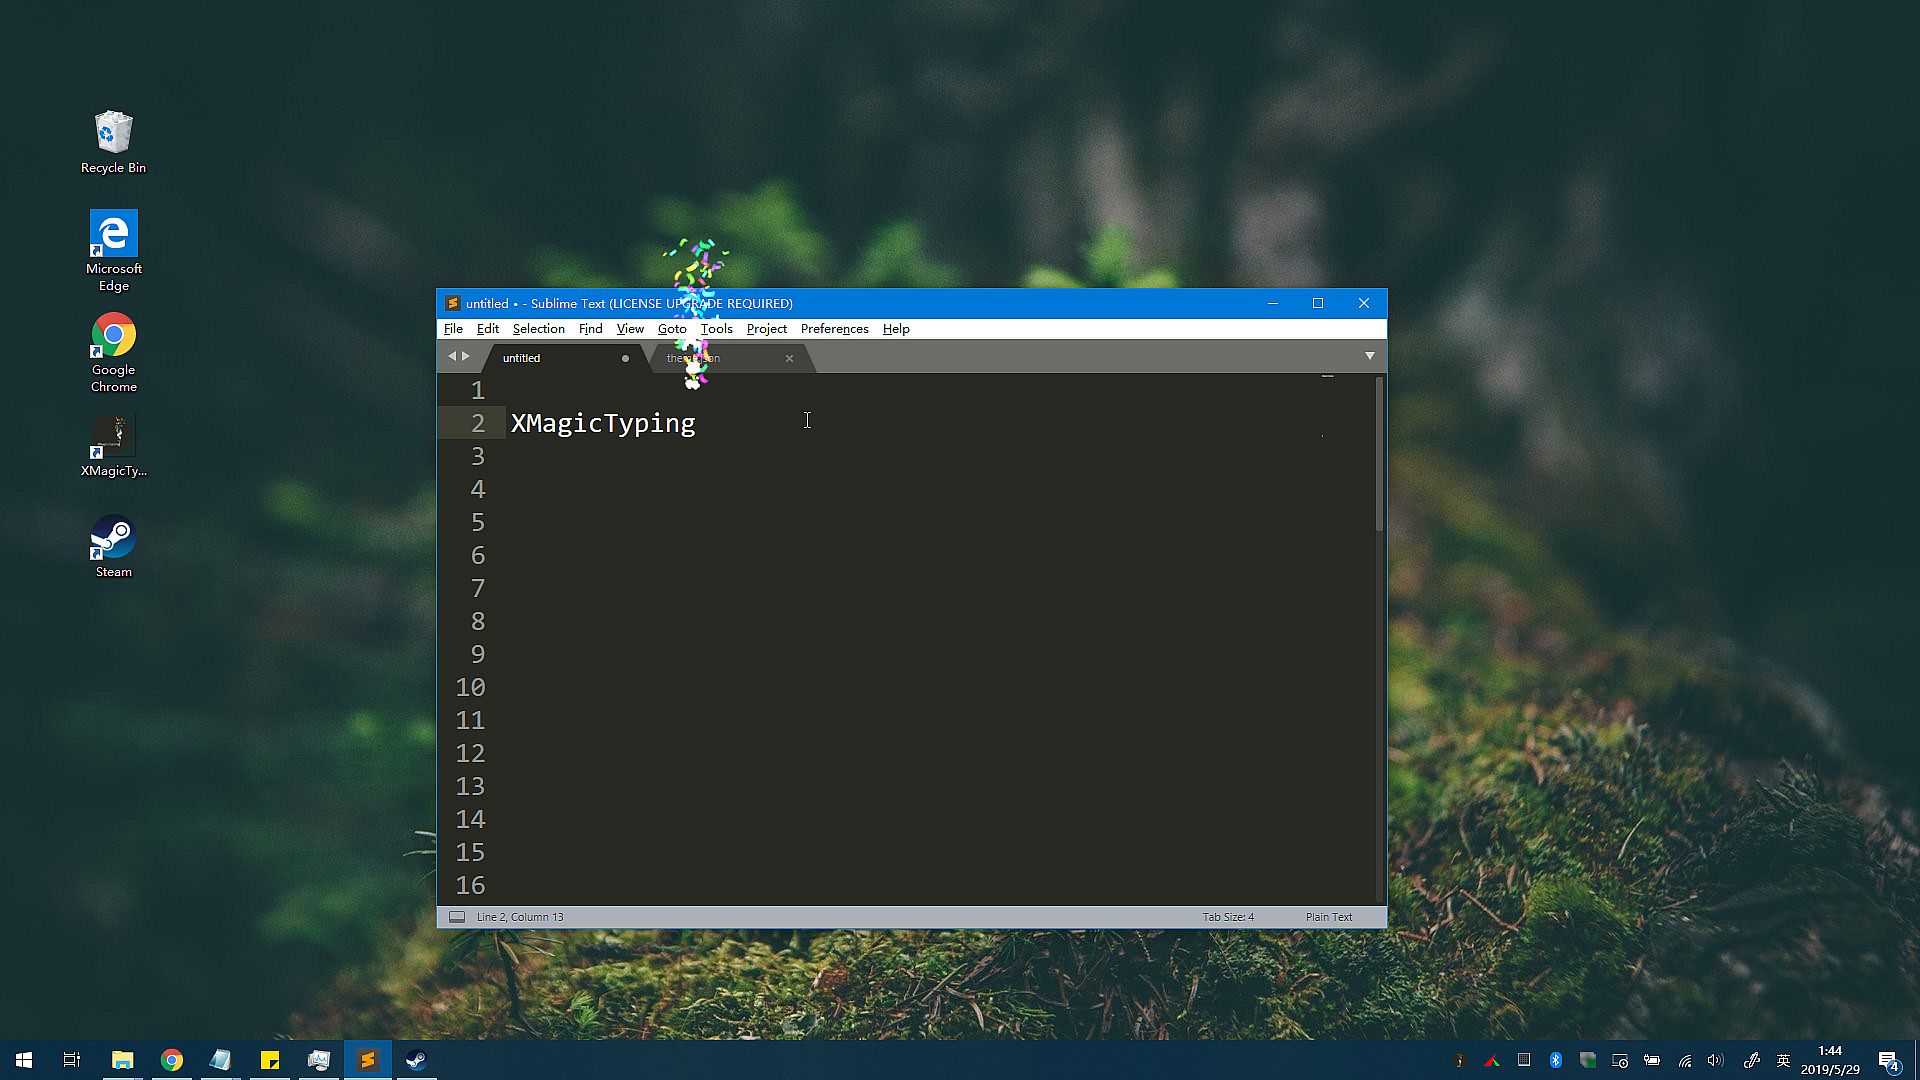Open the Preferences menu

click(x=834, y=329)
